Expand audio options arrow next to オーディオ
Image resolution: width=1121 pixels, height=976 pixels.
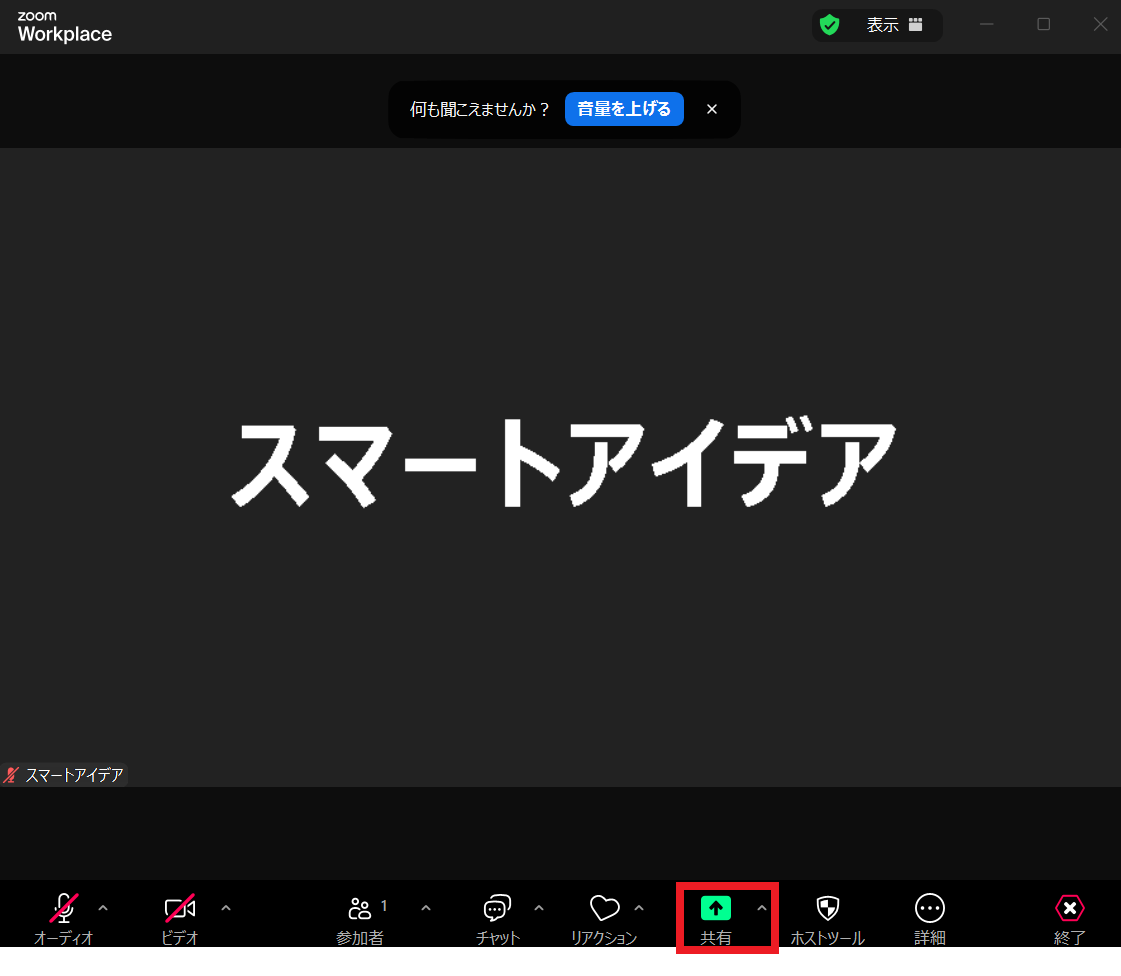point(103,908)
